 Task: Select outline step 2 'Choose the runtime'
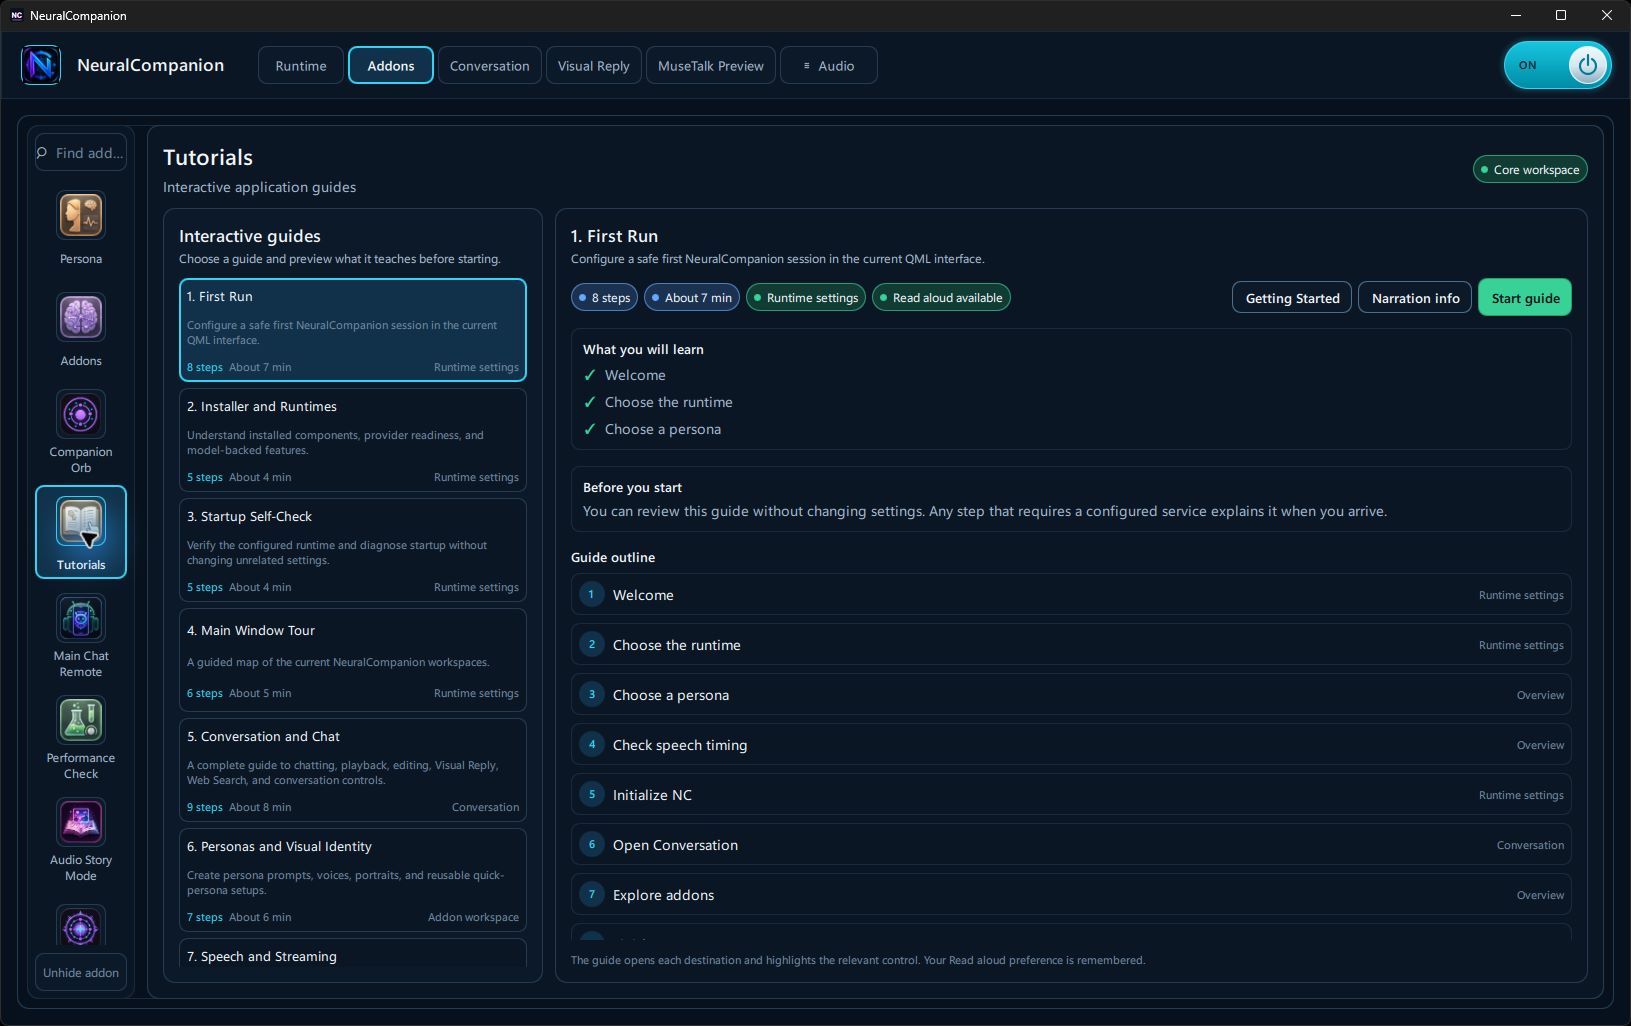coord(1071,645)
